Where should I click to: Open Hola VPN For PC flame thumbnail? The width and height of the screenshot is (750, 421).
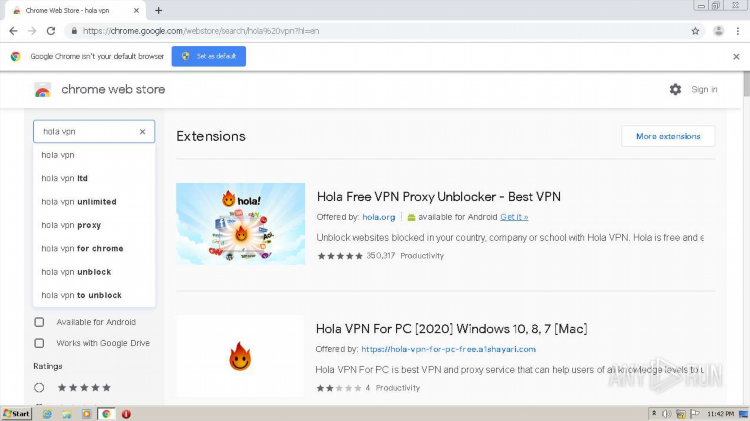(240, 356)
